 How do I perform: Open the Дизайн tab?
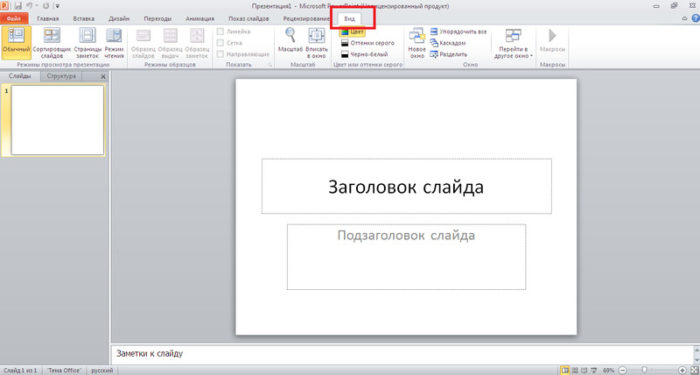click(119, 19)
